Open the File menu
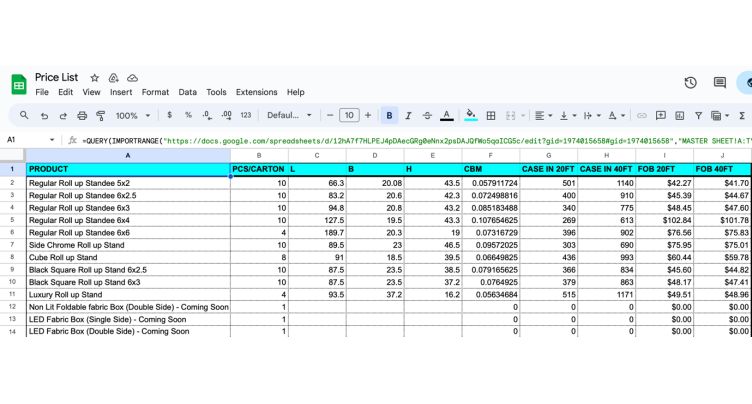This screenshot has width=752, height=404. point(42,92)
